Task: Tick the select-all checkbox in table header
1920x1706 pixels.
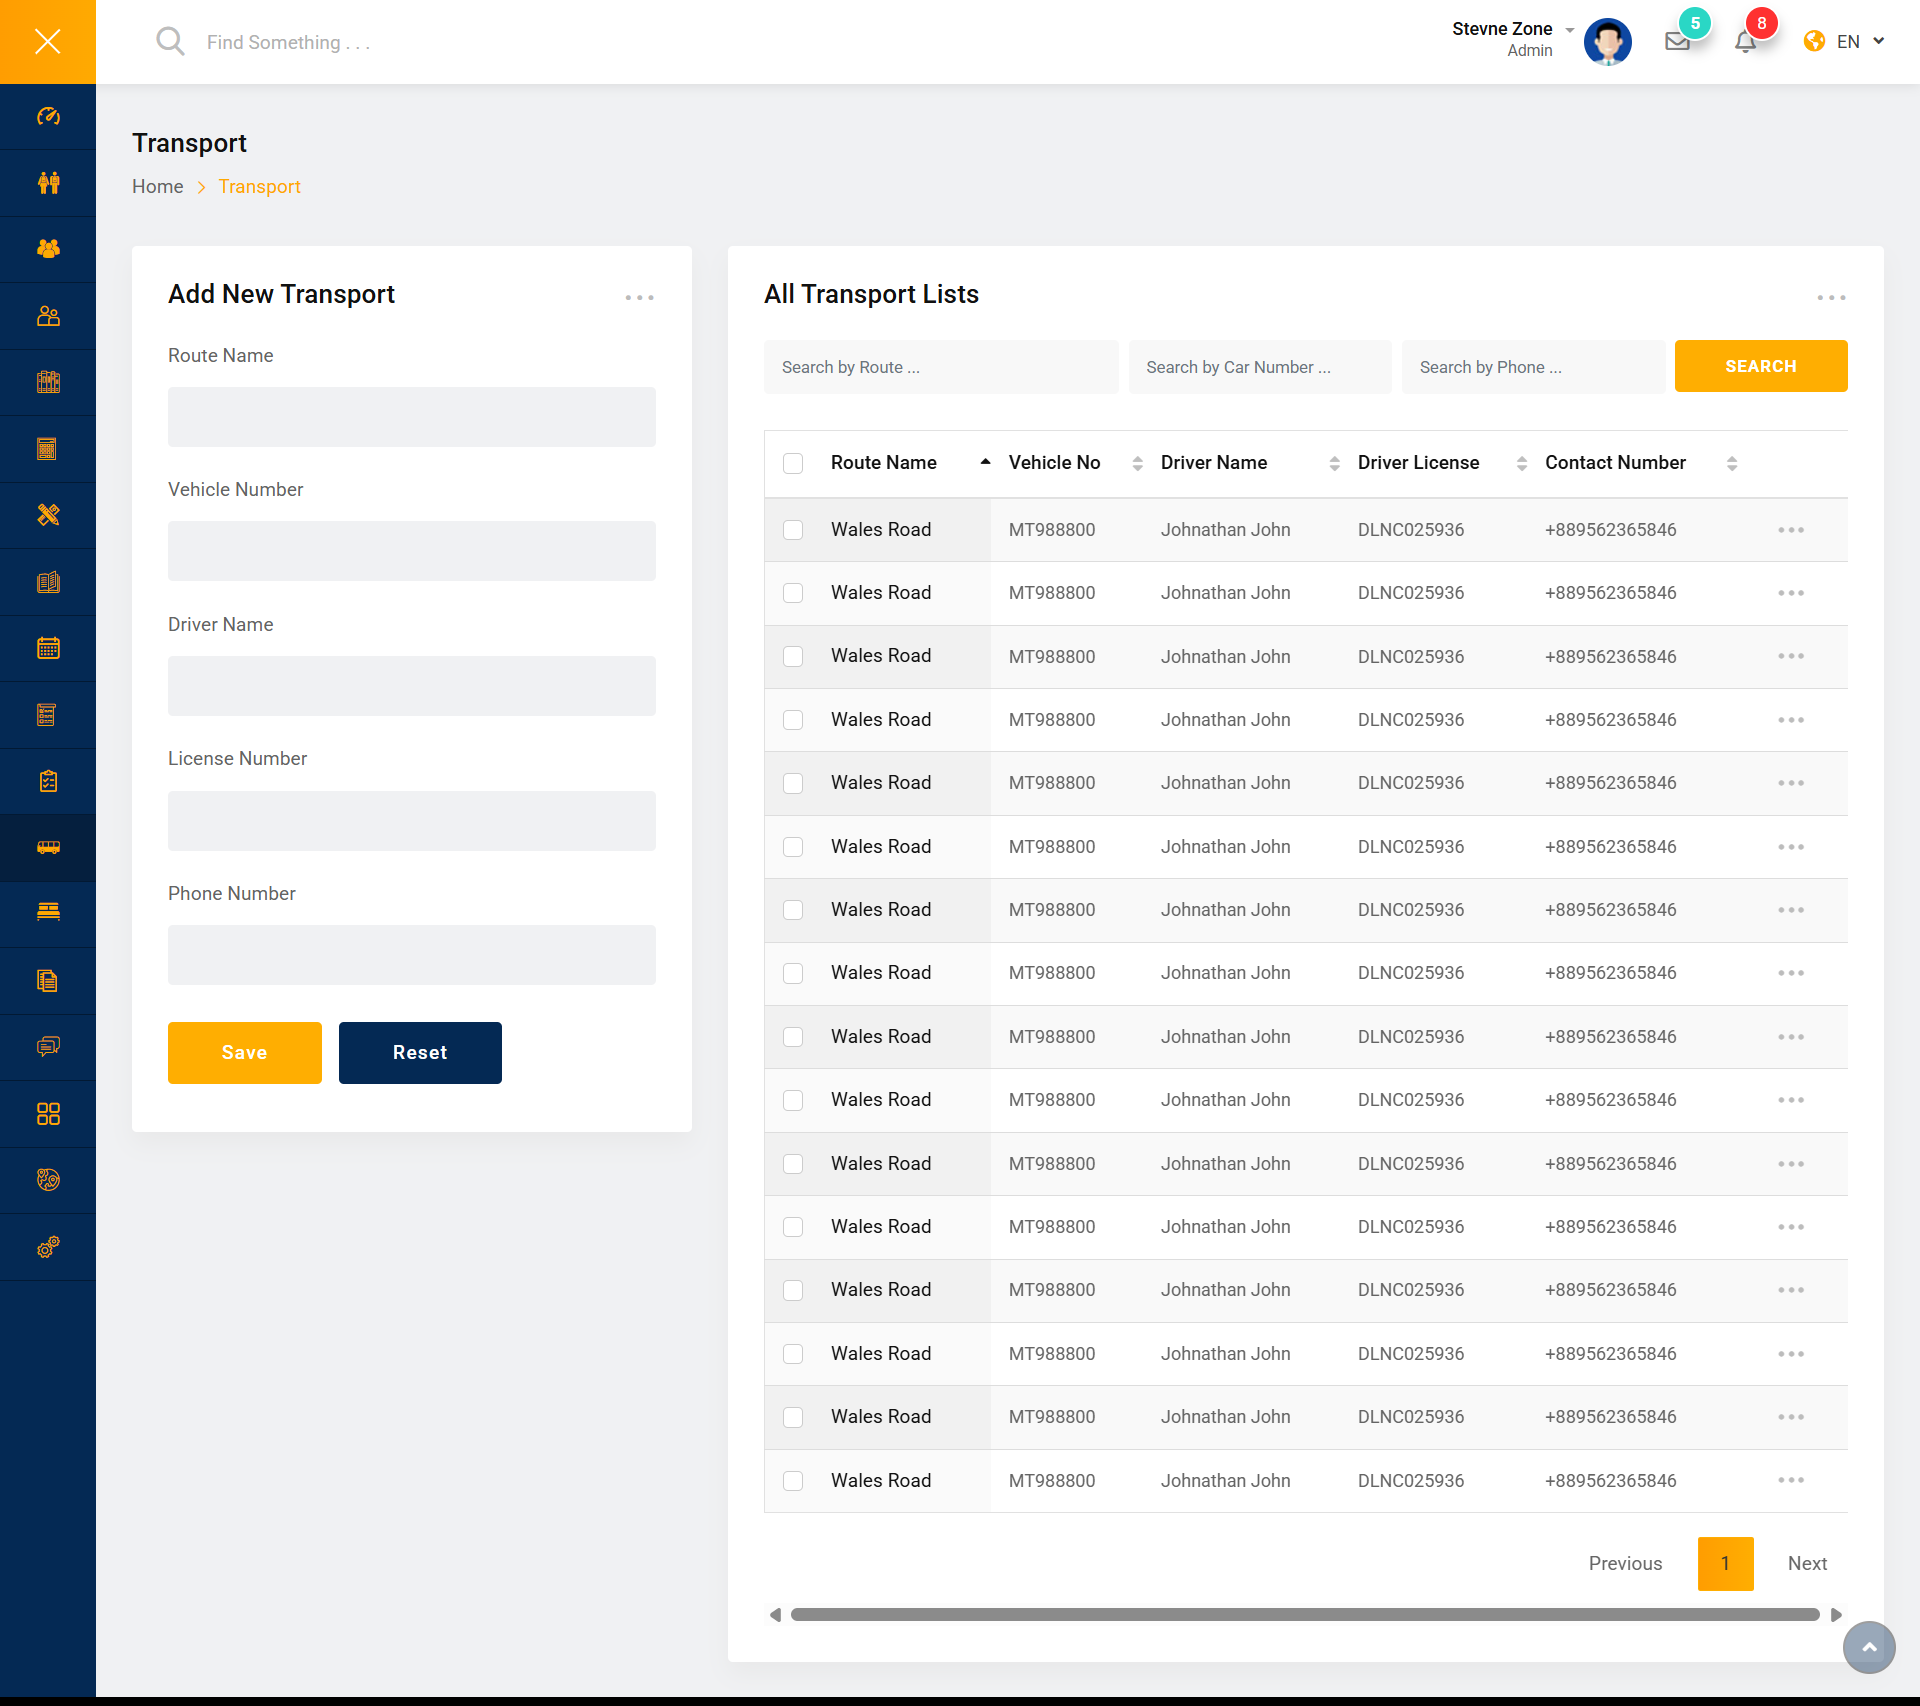Action: click(793, 463)
